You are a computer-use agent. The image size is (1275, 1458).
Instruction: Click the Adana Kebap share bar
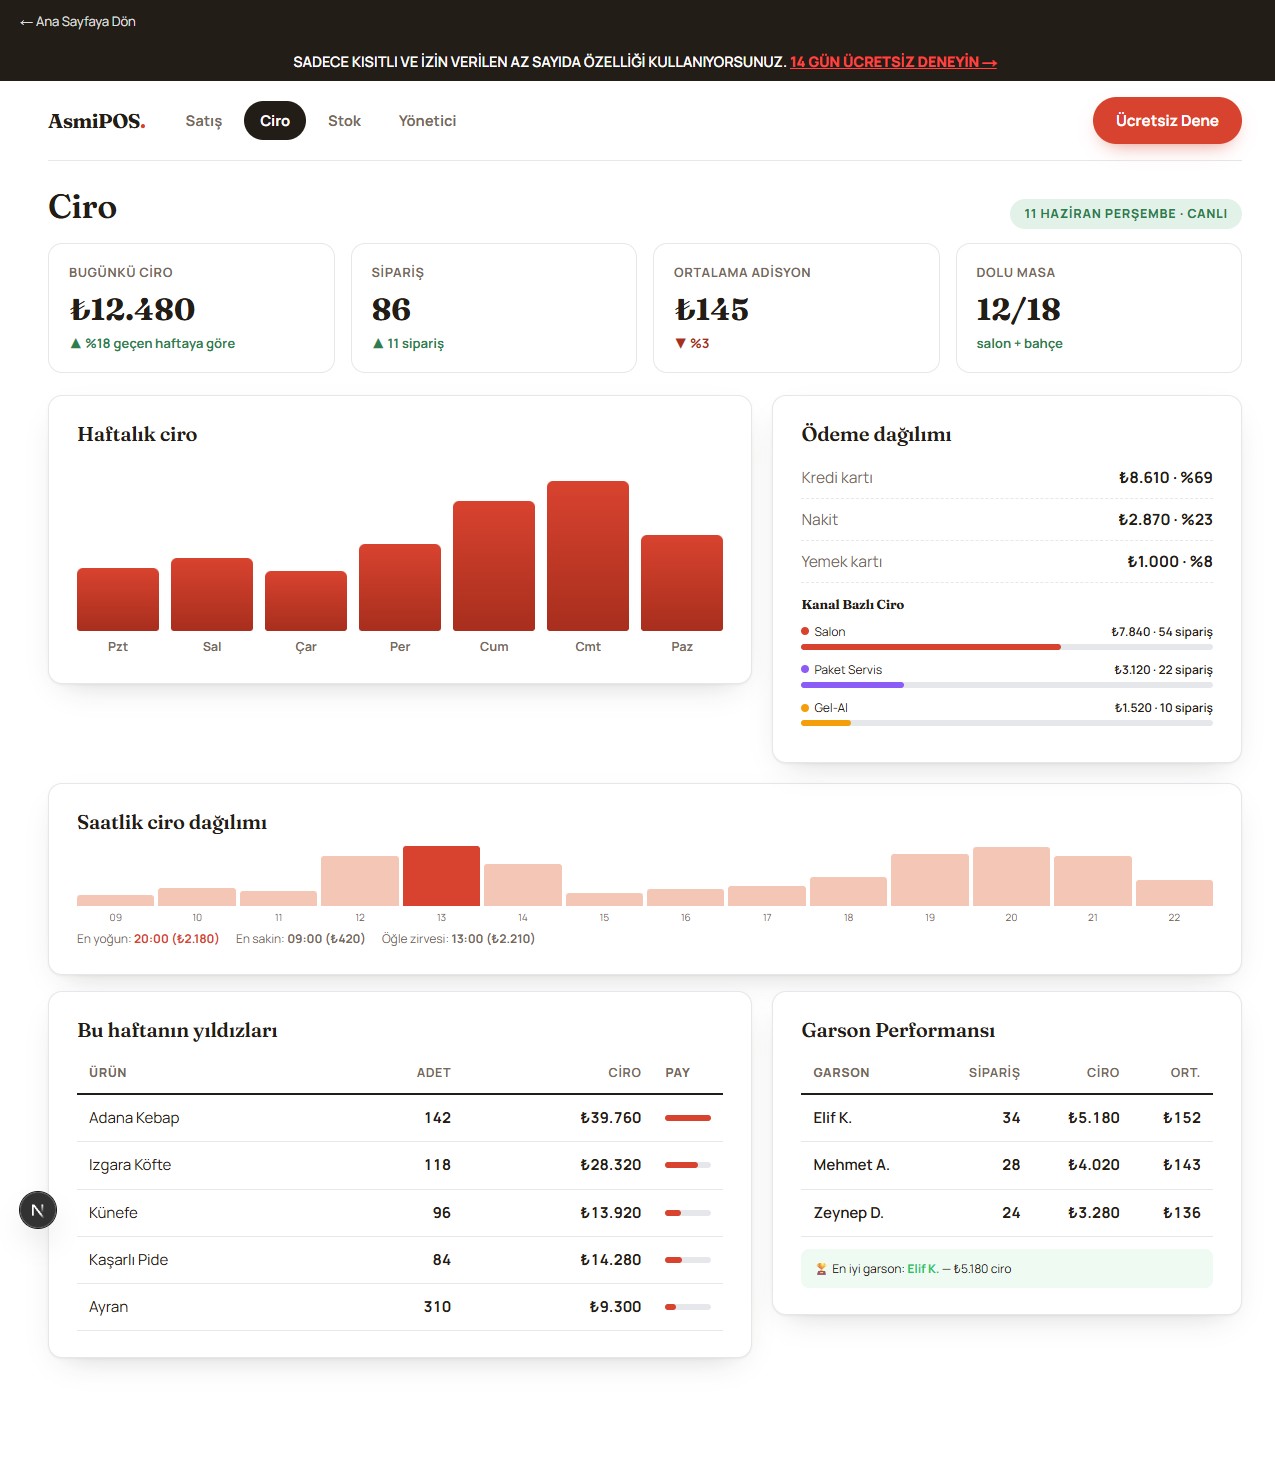[x=688, y=1118]
